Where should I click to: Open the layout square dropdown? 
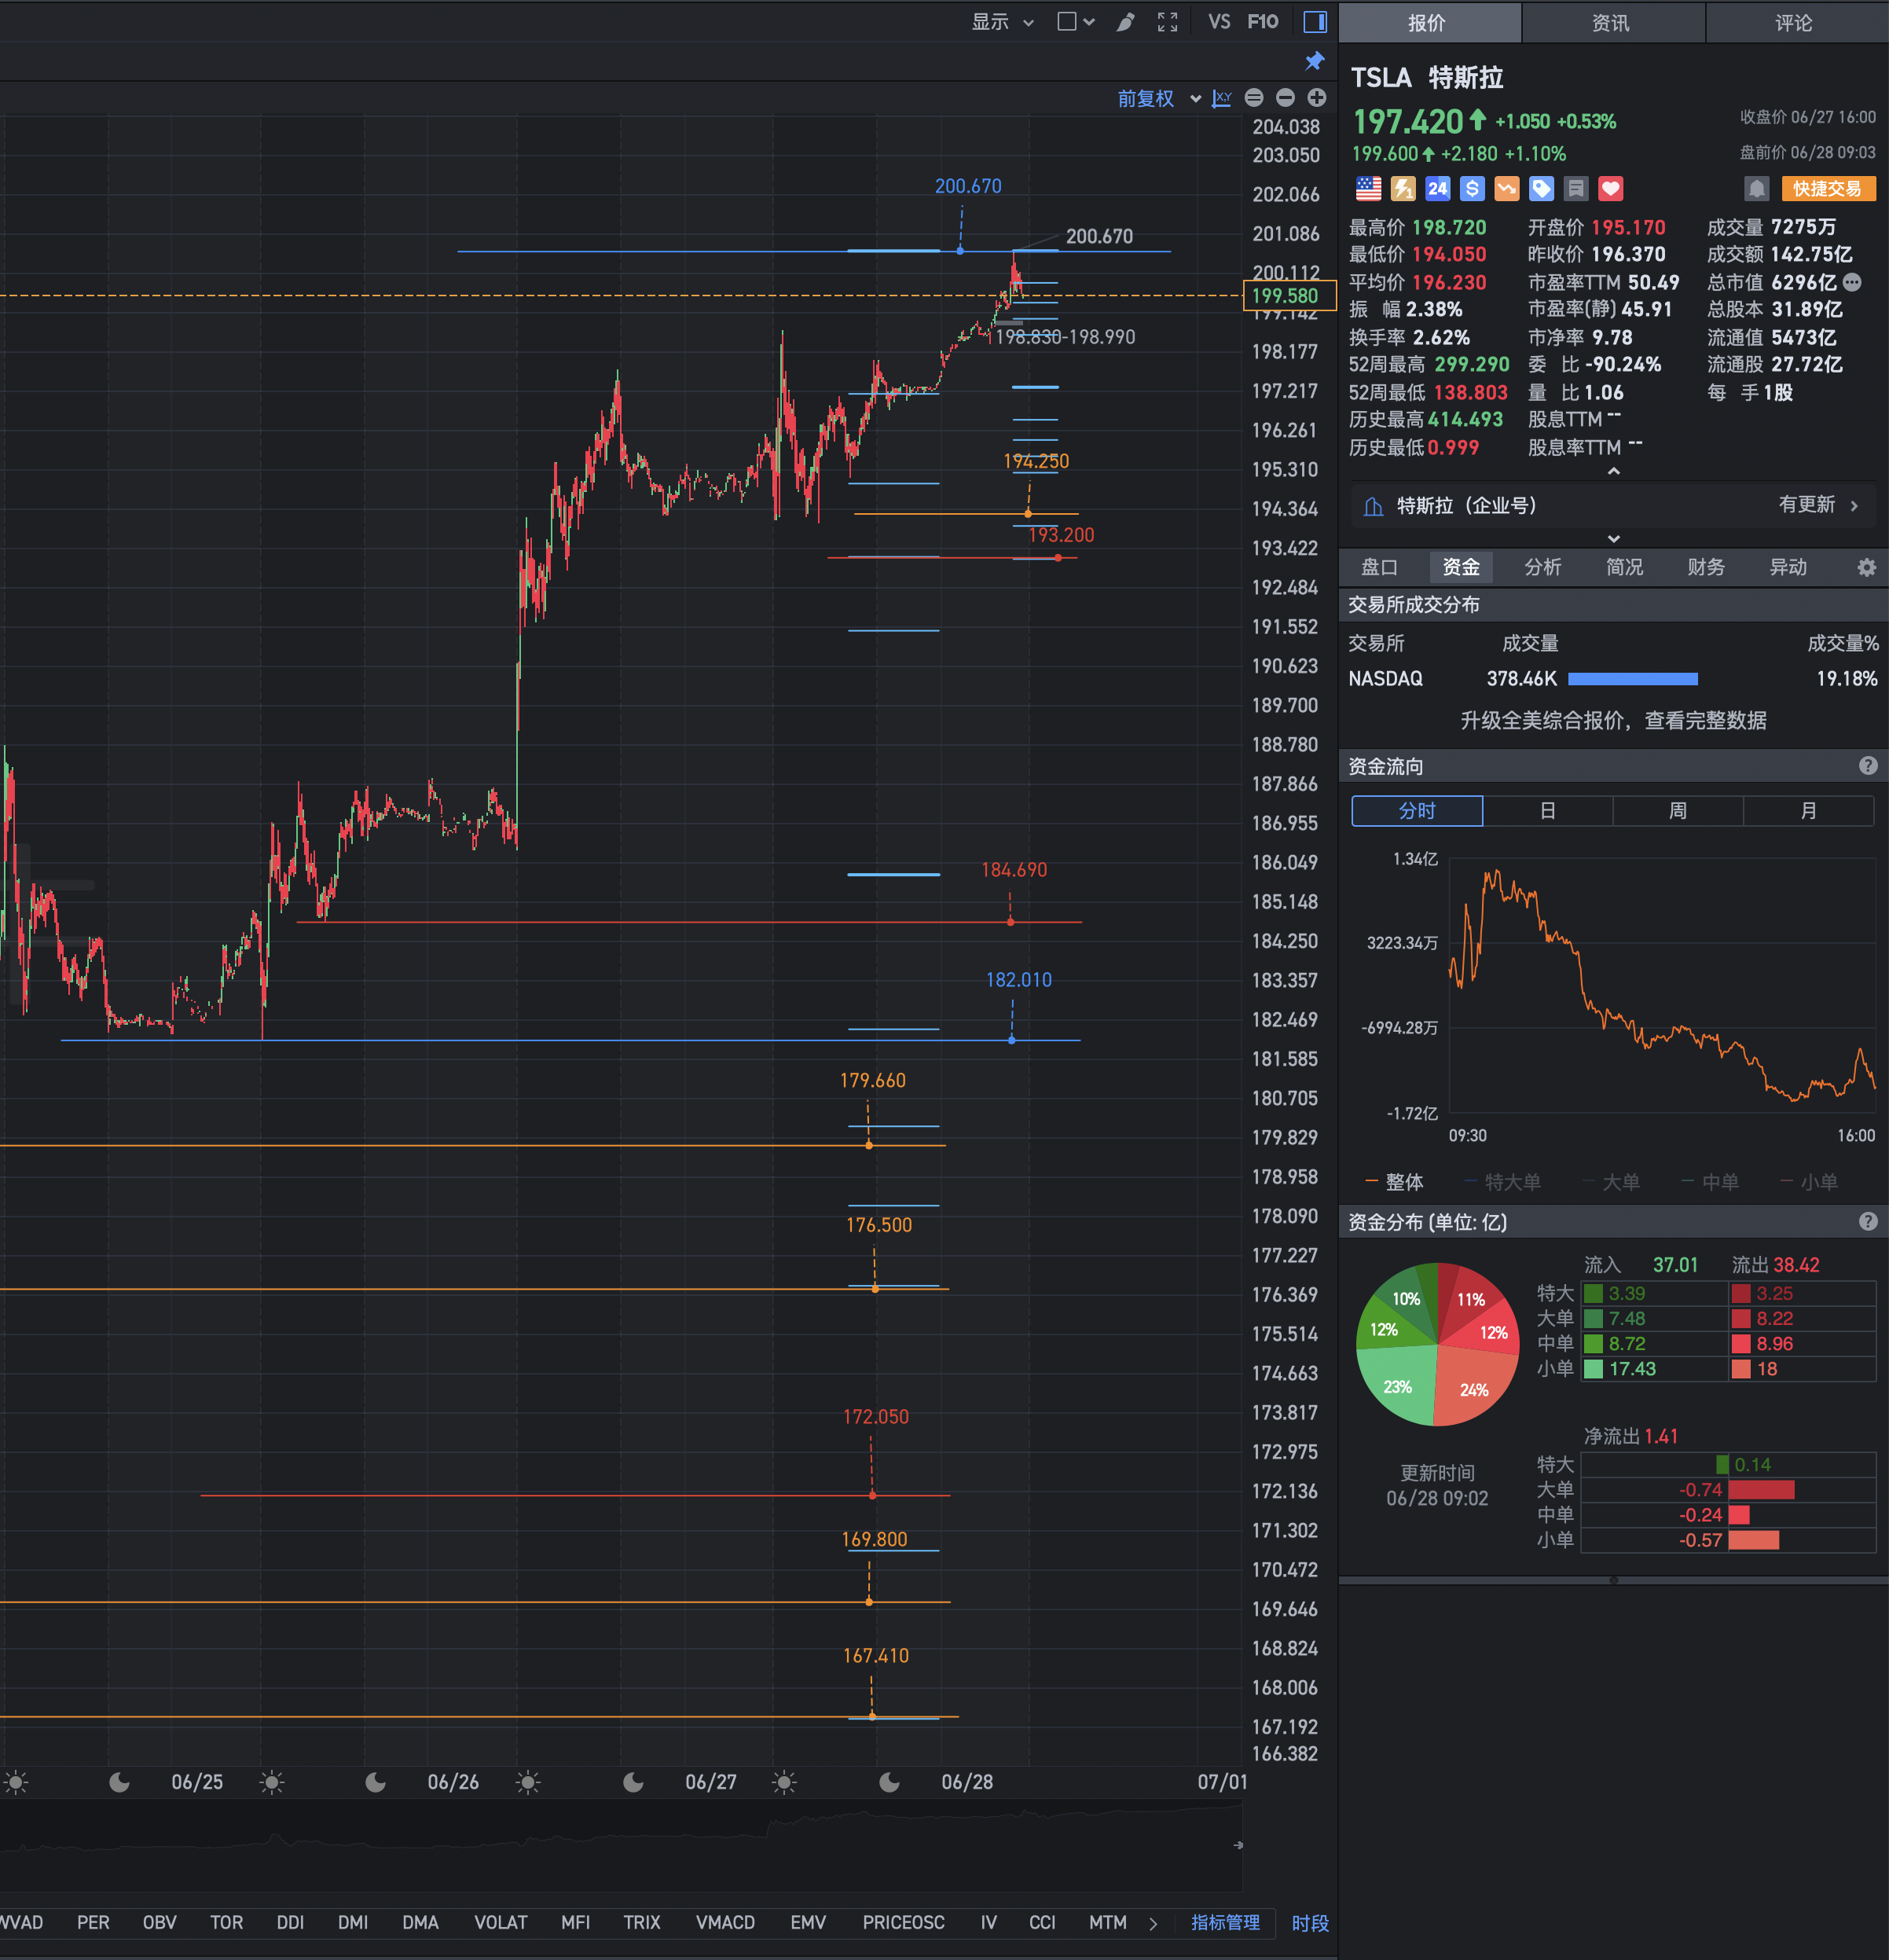tap(1076, 22)
